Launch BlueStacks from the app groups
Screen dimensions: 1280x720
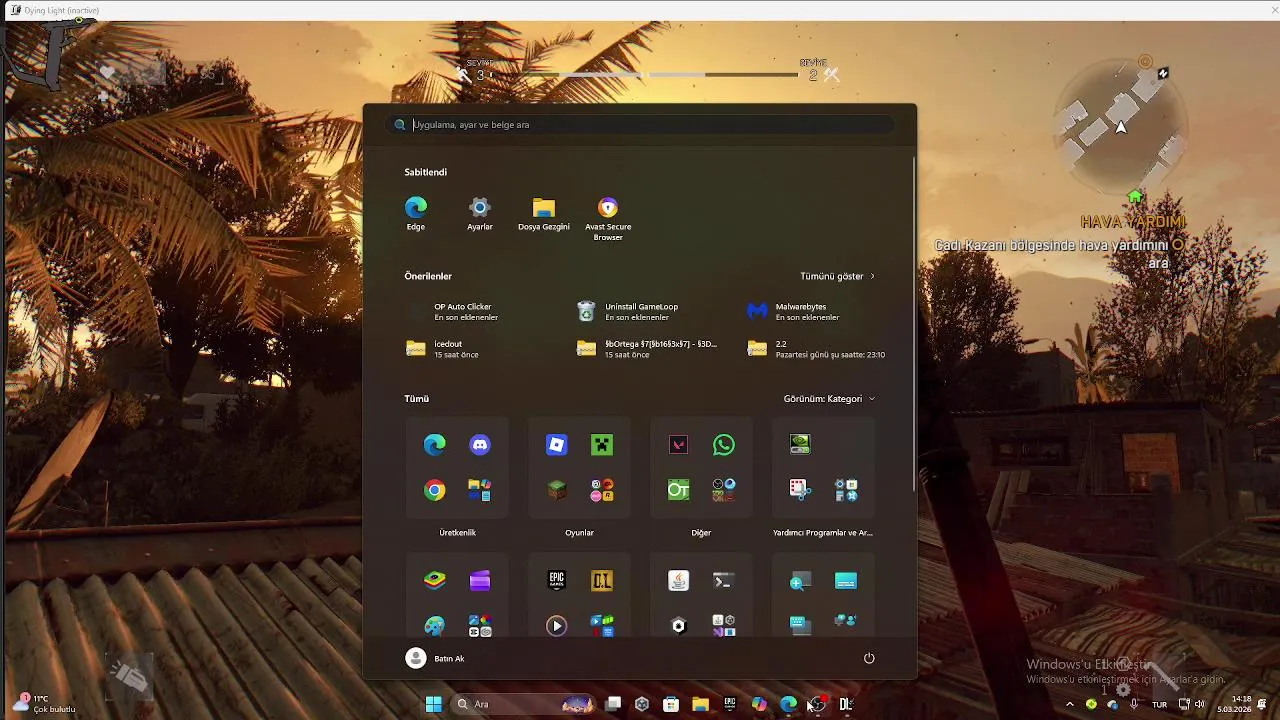[x=434, y=580]
